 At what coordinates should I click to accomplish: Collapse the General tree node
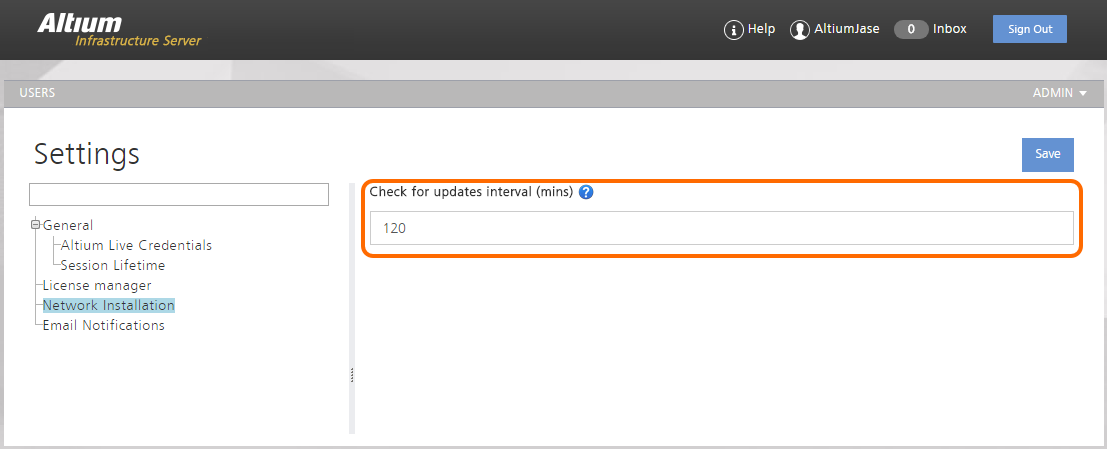[36, 225]
